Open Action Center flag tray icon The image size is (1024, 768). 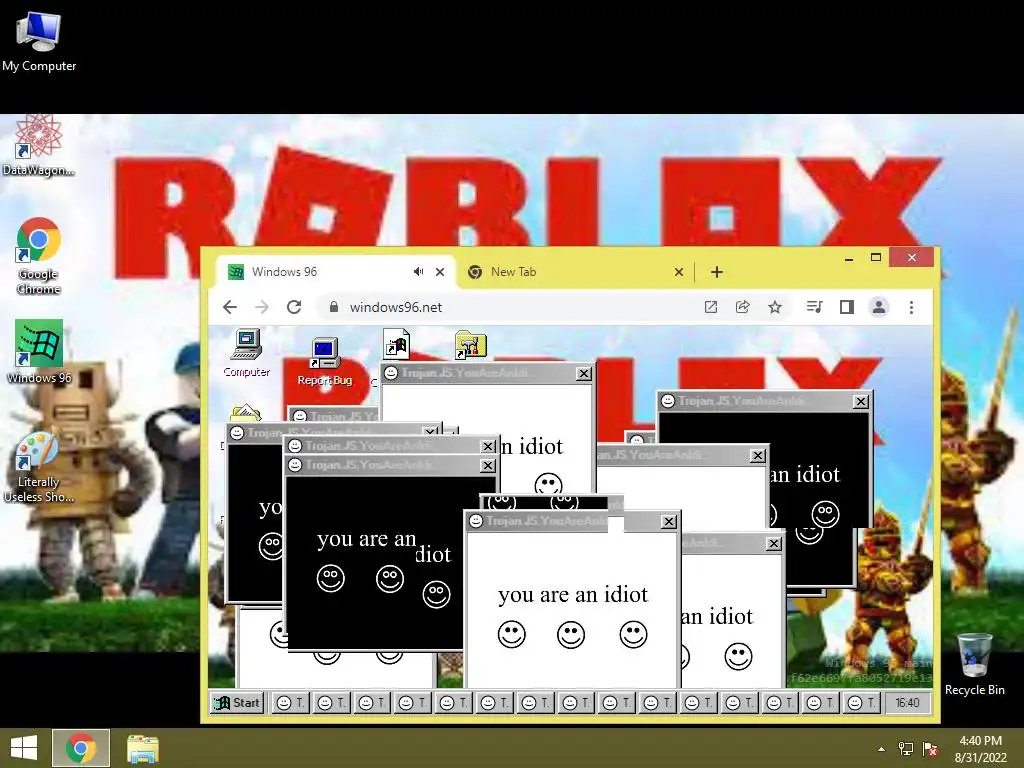[x=930, y=749]
